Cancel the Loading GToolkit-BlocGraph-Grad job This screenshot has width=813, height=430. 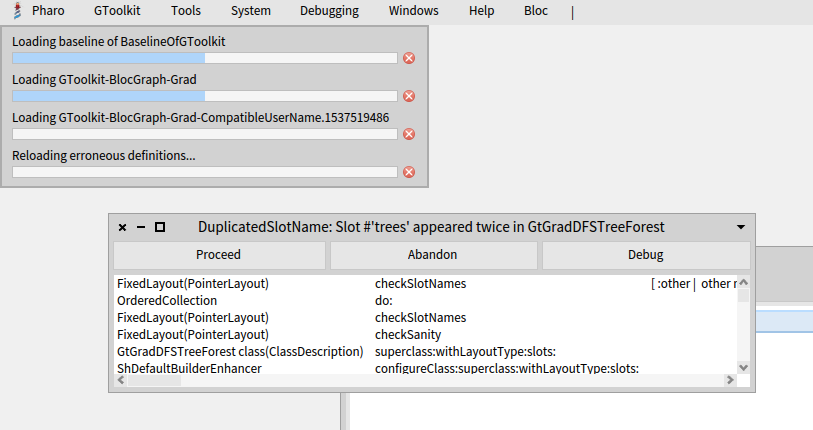409,96
